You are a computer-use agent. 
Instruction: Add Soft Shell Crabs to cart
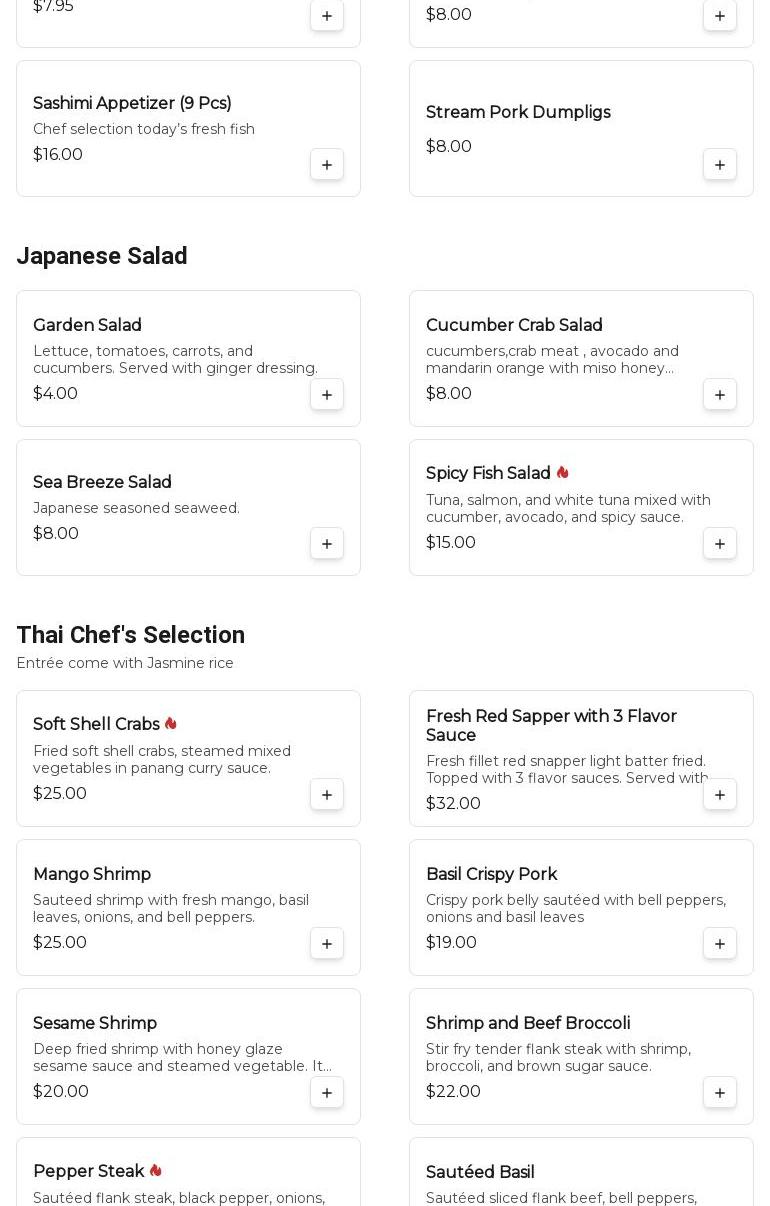point(327,794)
